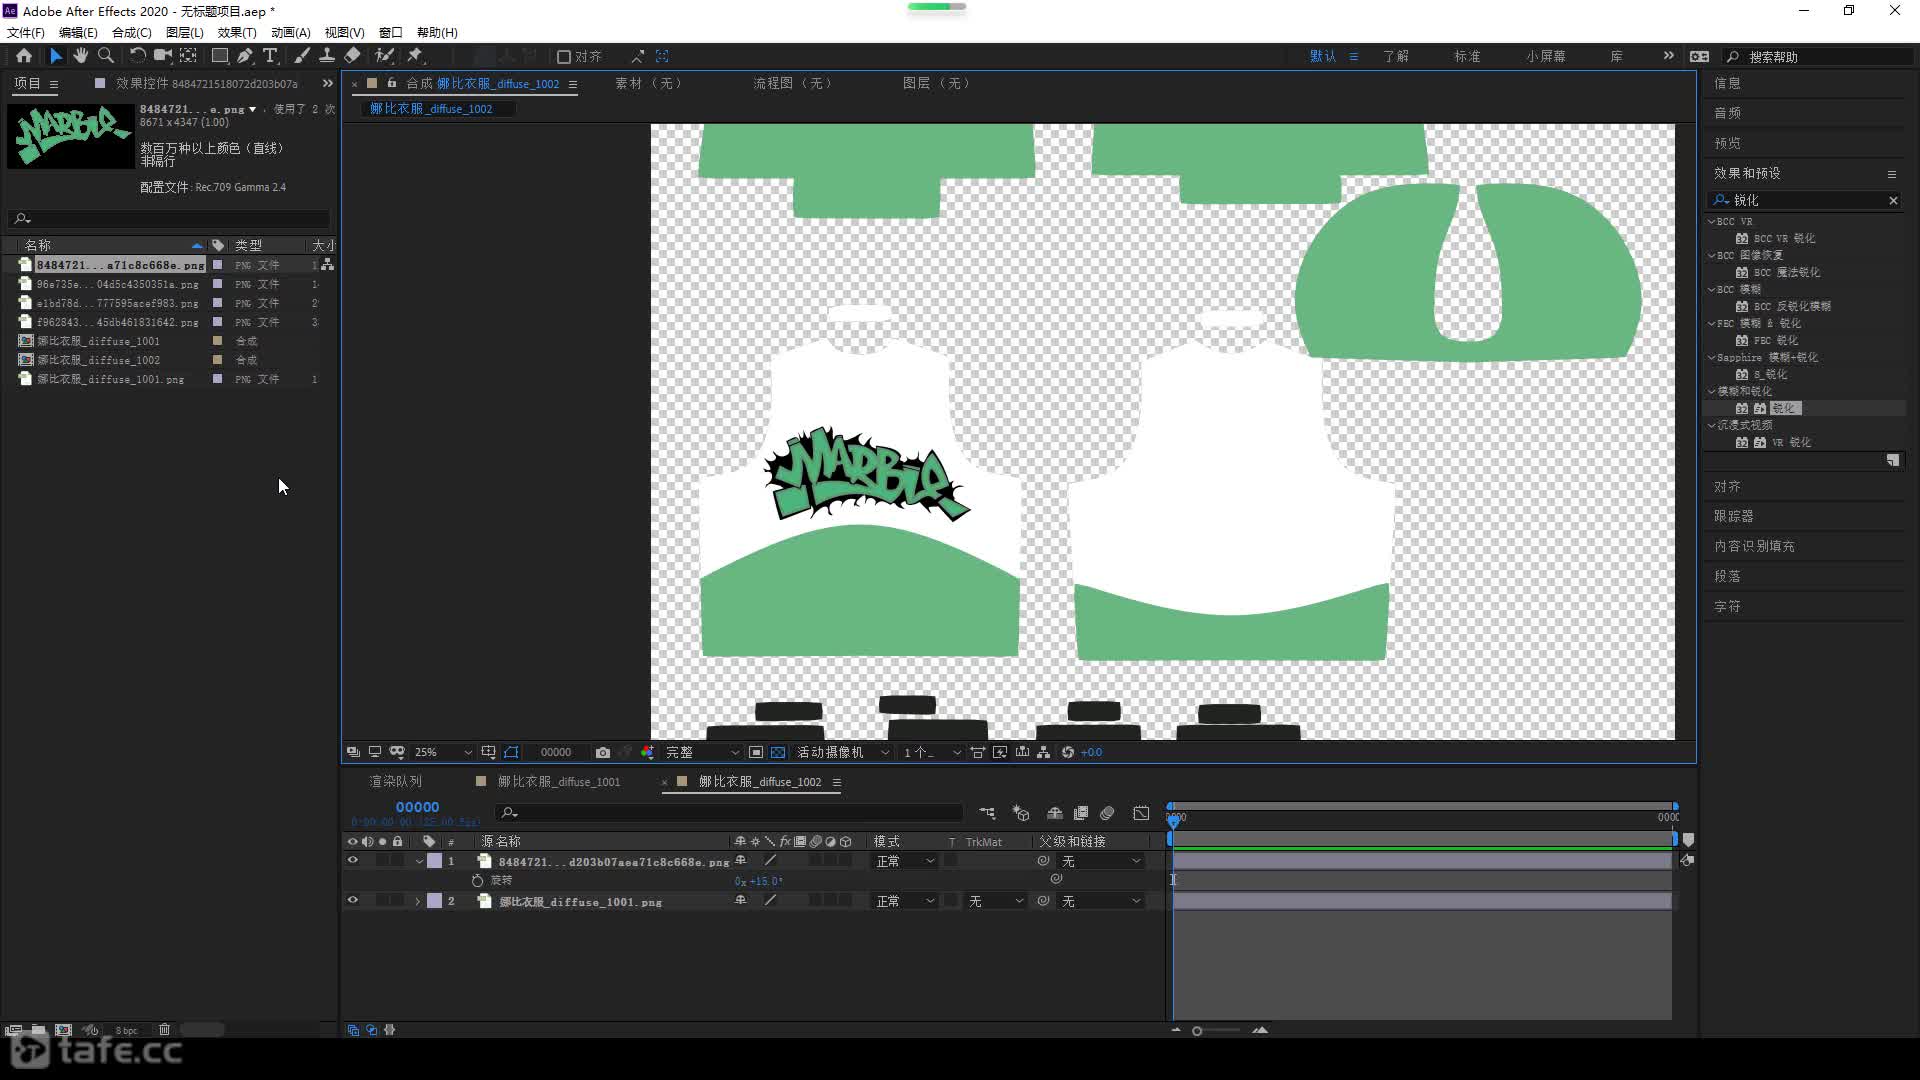Select the Eraser tool
The height and width of the screenshot is (1080, 1920).
click(353, 56)
